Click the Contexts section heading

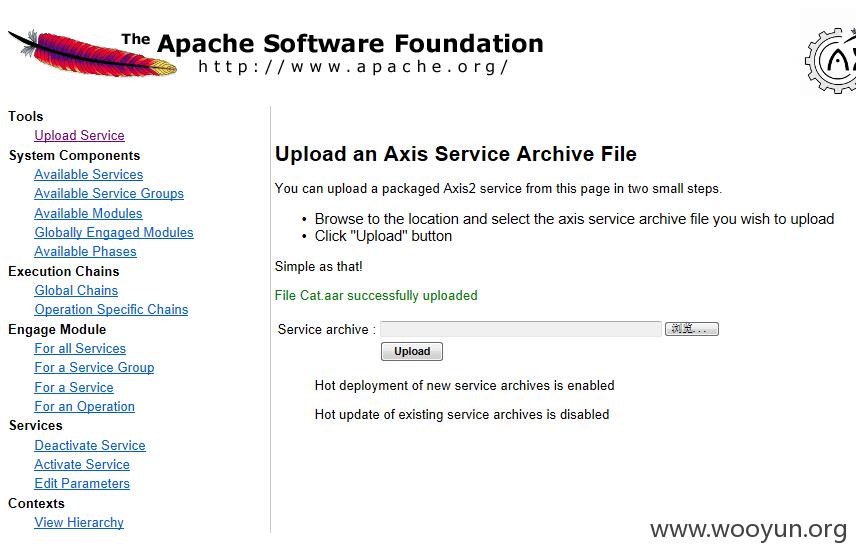[x=36, y=503]
